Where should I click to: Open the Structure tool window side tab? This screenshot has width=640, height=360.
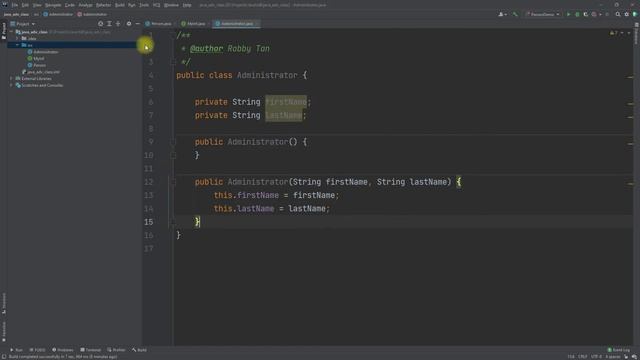[x=4, y=303]
